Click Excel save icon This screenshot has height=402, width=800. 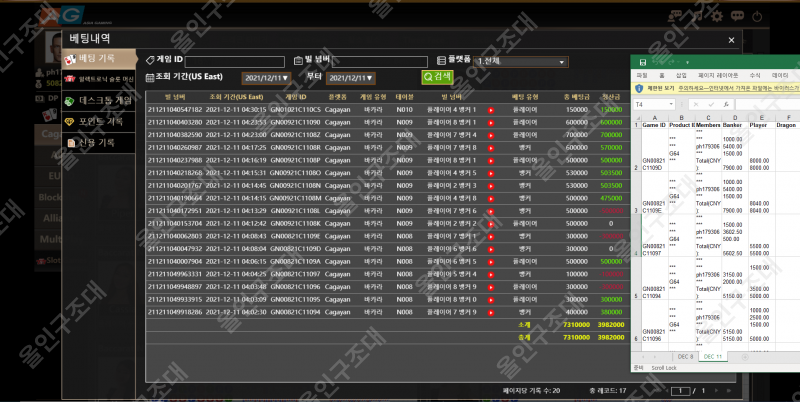click(x=643, y=62)
